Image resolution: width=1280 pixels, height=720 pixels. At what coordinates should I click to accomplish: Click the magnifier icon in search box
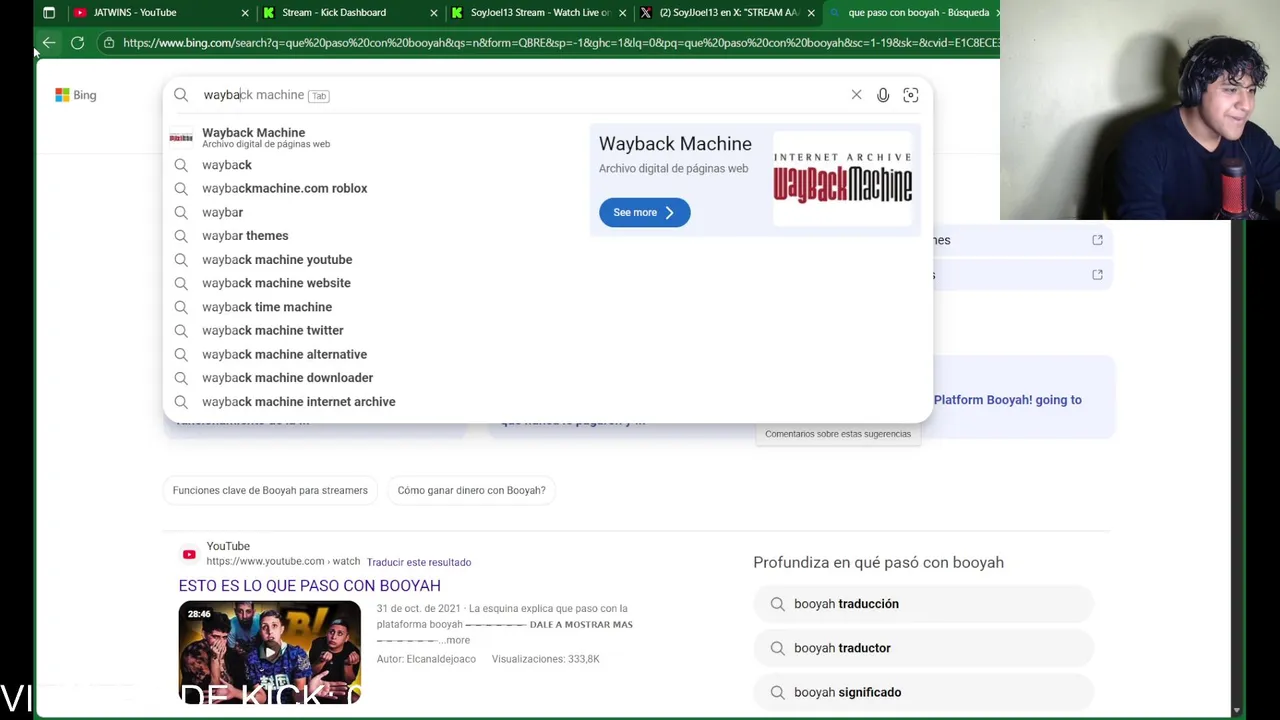click(181, 95)
